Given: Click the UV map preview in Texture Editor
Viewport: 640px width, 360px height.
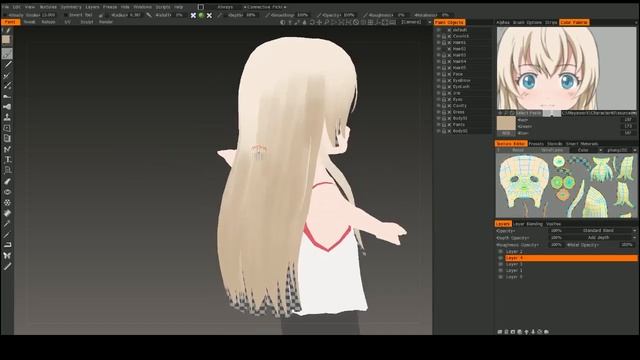Looking at the screenshot, I should [566, 186].
